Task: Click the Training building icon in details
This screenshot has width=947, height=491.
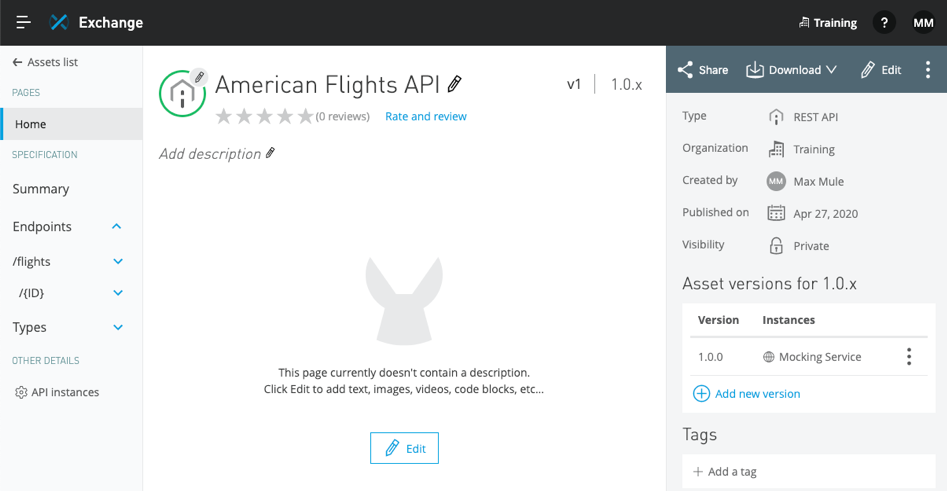Action: point(776,149)
